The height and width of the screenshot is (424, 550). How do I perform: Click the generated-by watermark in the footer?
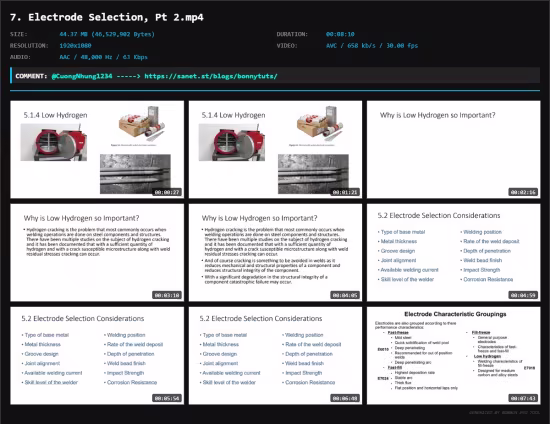tap(504, 413)
